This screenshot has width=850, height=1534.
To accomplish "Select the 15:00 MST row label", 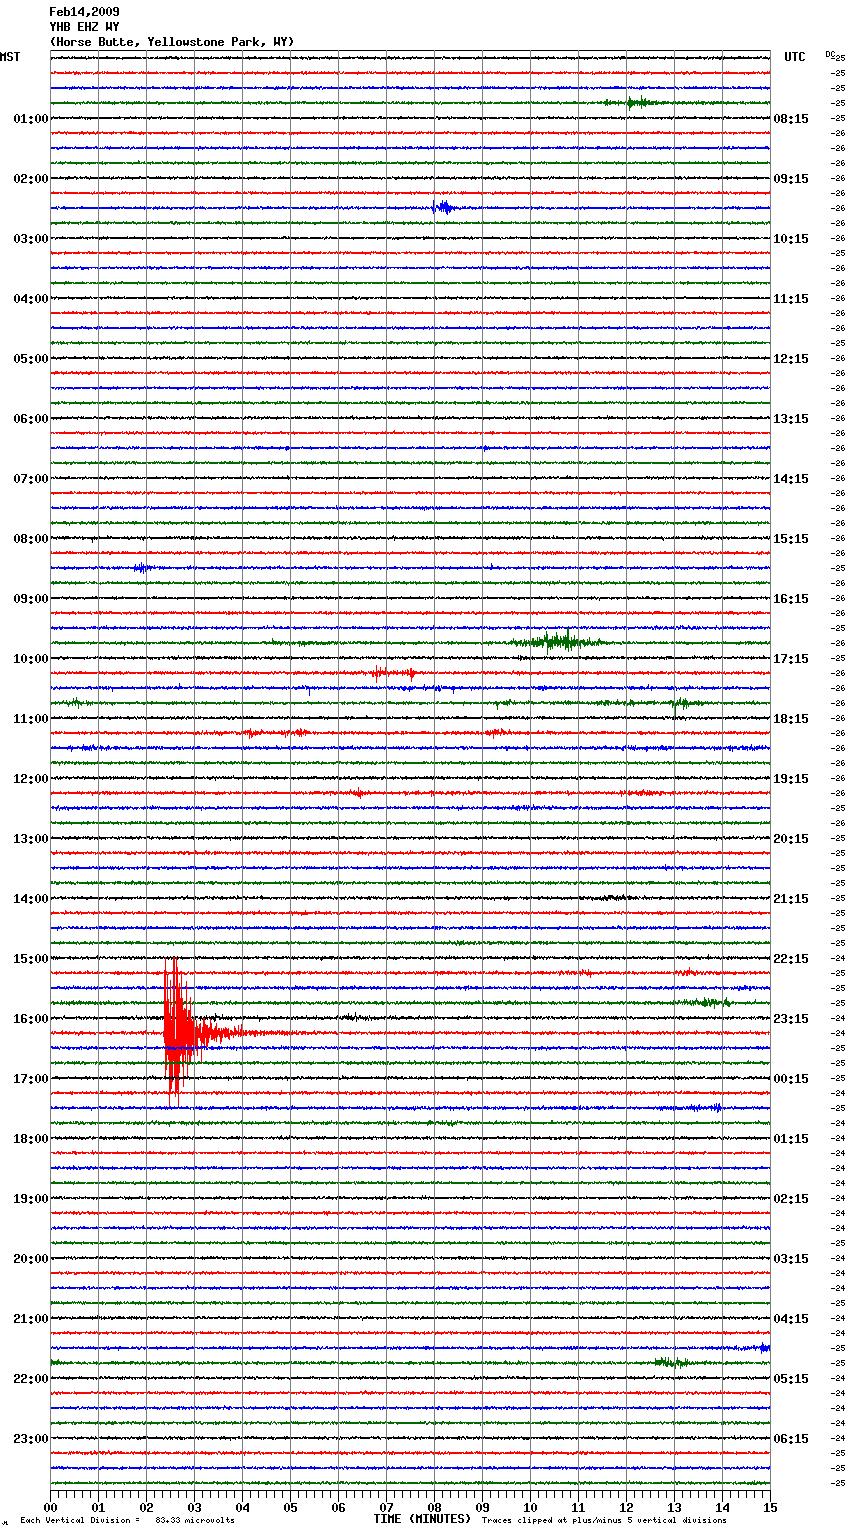I will [x=31, y=959].
